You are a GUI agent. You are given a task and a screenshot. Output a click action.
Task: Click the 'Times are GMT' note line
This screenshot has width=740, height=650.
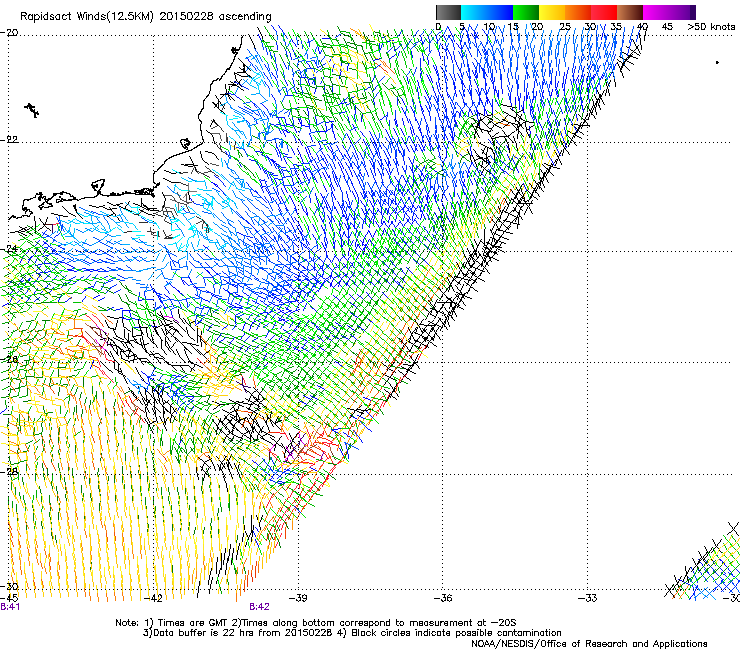[x=315, y=623]
